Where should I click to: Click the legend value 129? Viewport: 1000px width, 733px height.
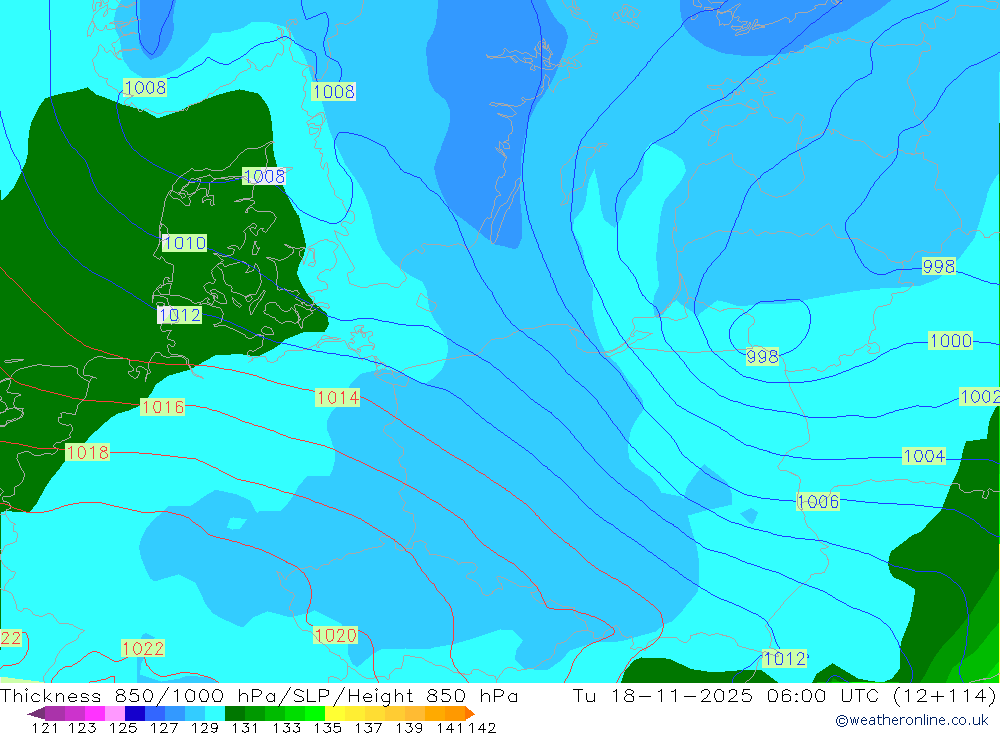click(205, 728)
